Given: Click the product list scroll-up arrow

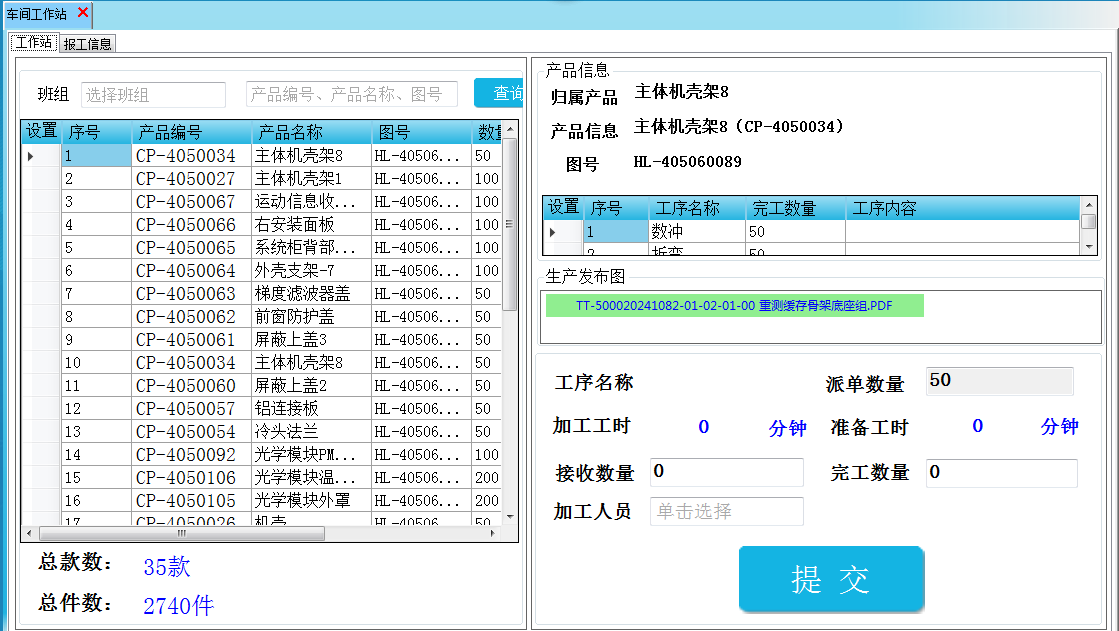Looking at the screenshot, I should tap(510, 130).
